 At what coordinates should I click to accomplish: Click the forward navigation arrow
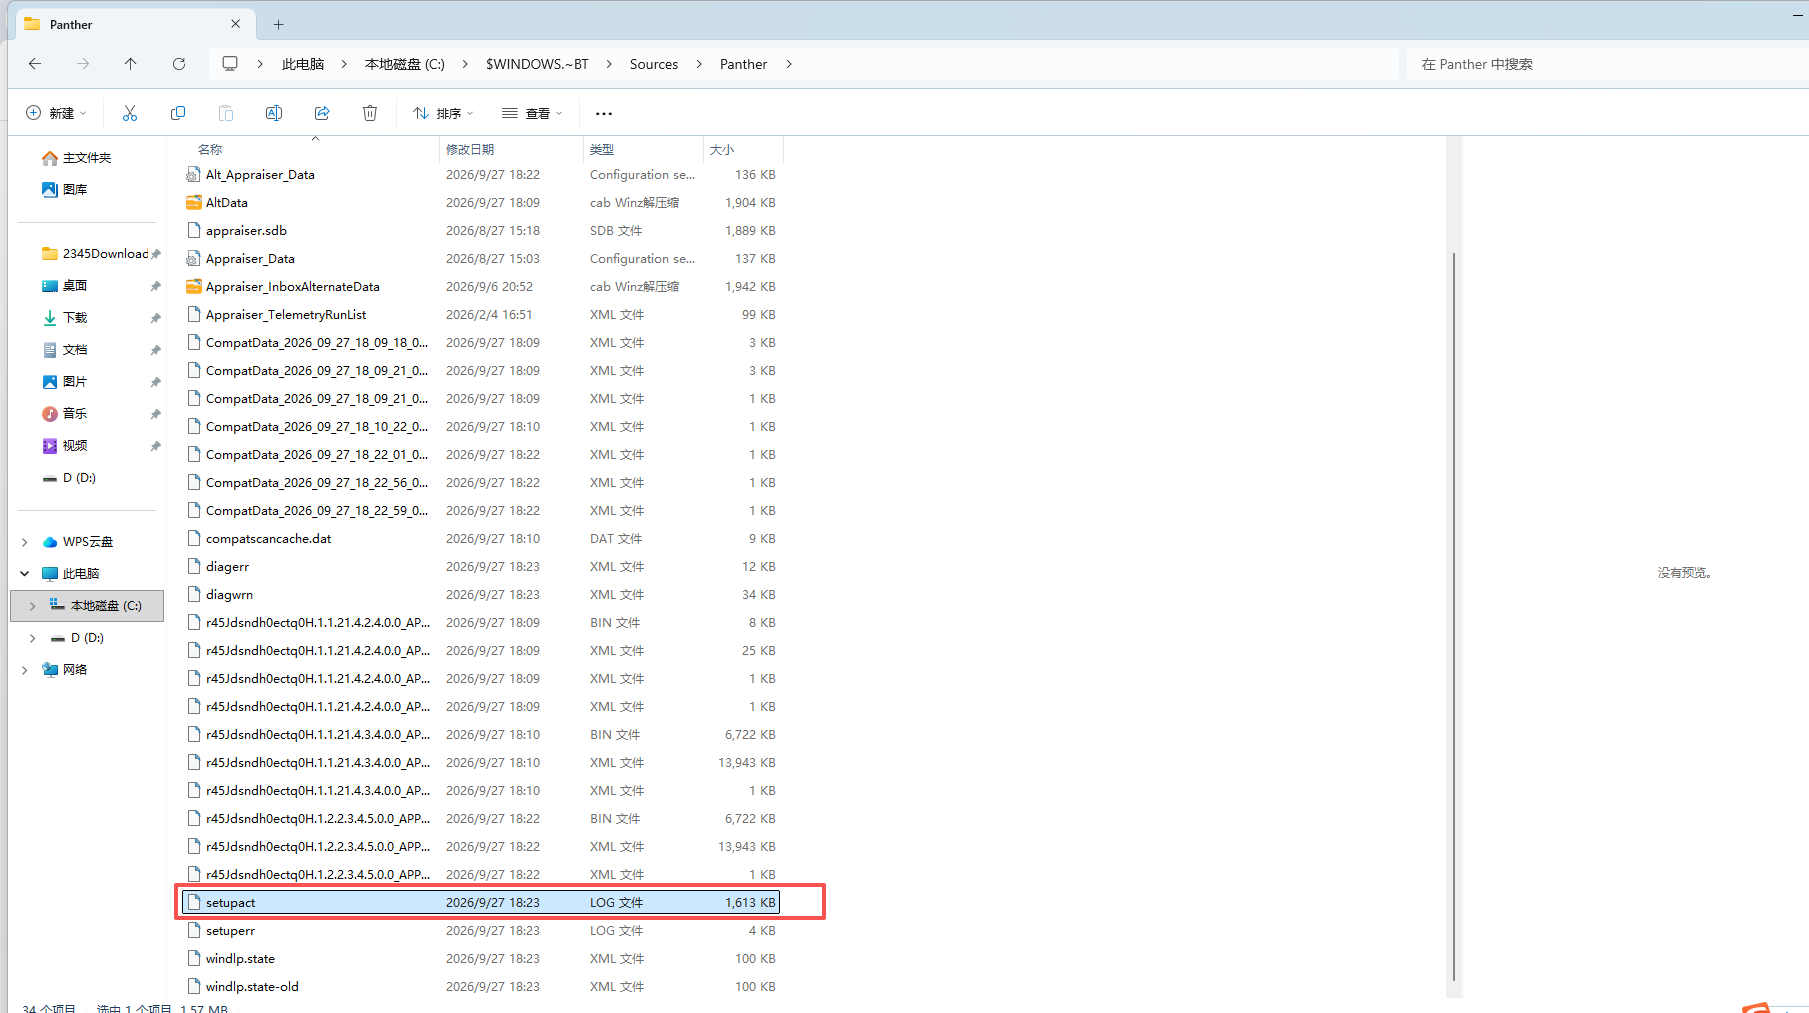[83, 64]
